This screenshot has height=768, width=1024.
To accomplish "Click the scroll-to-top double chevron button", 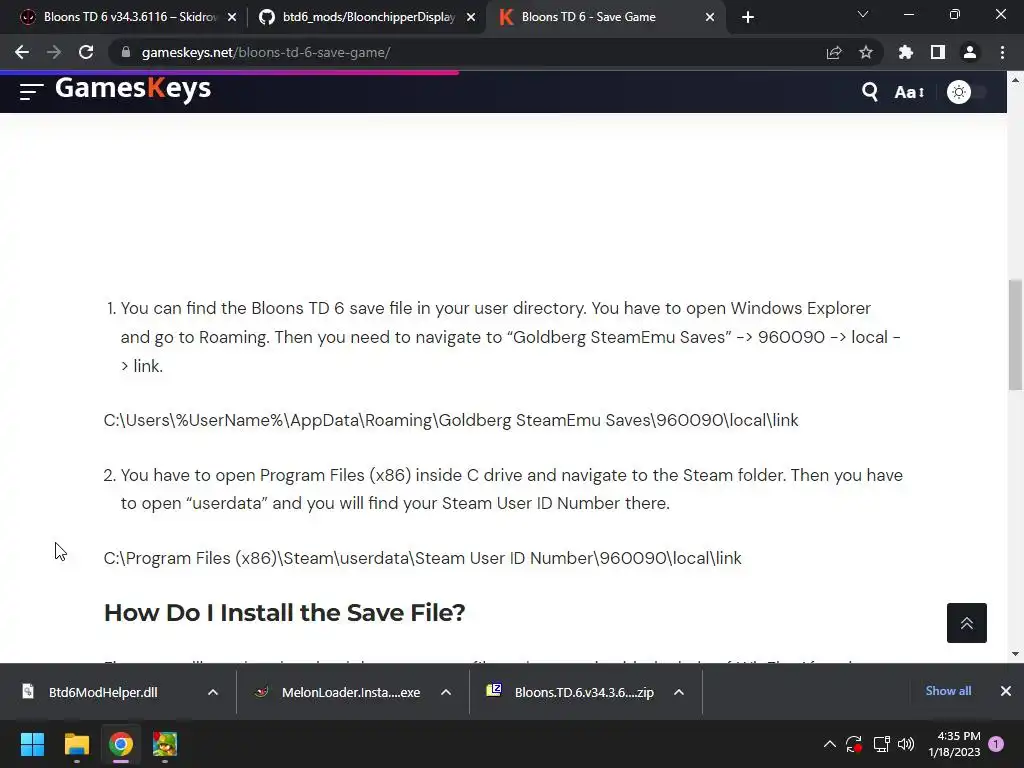I will pos(967,623).
